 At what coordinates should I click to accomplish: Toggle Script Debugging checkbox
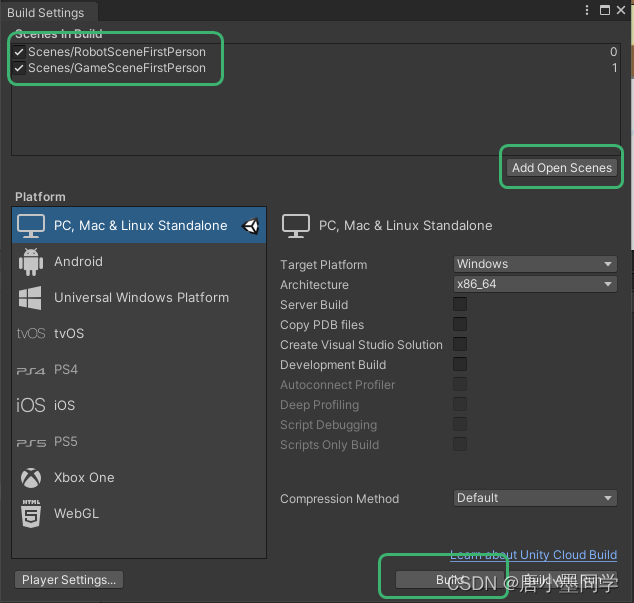pos(460,424)
